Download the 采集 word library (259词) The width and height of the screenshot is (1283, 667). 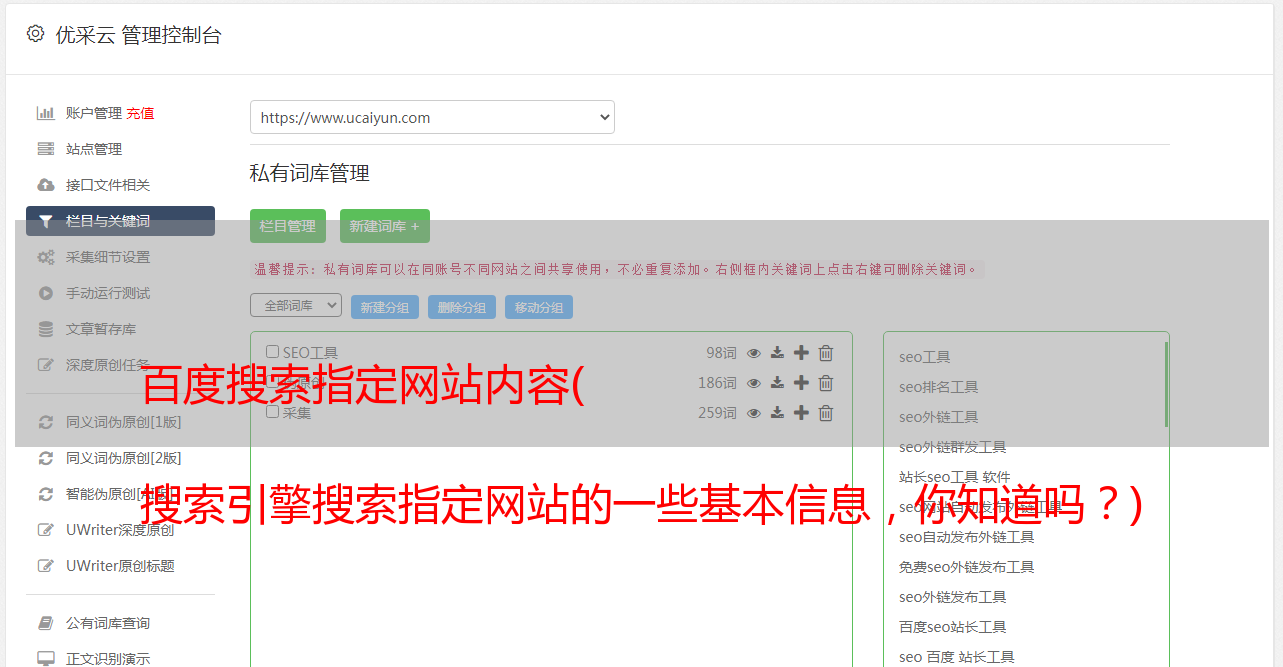point(777,413)
